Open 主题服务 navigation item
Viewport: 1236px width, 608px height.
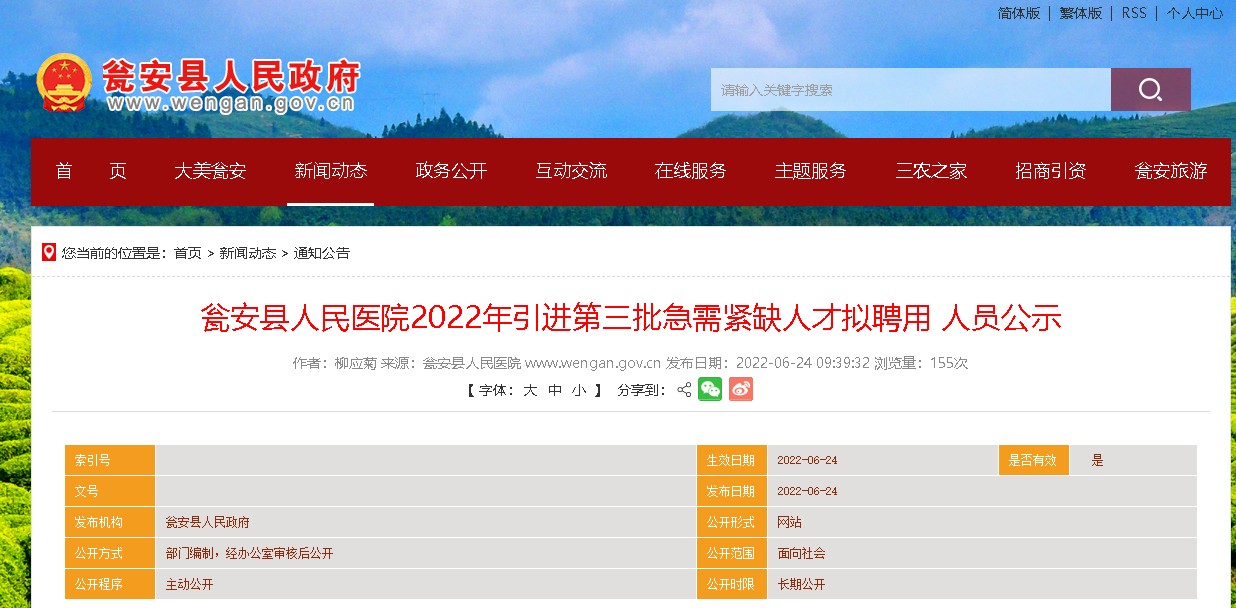point(811,171)
